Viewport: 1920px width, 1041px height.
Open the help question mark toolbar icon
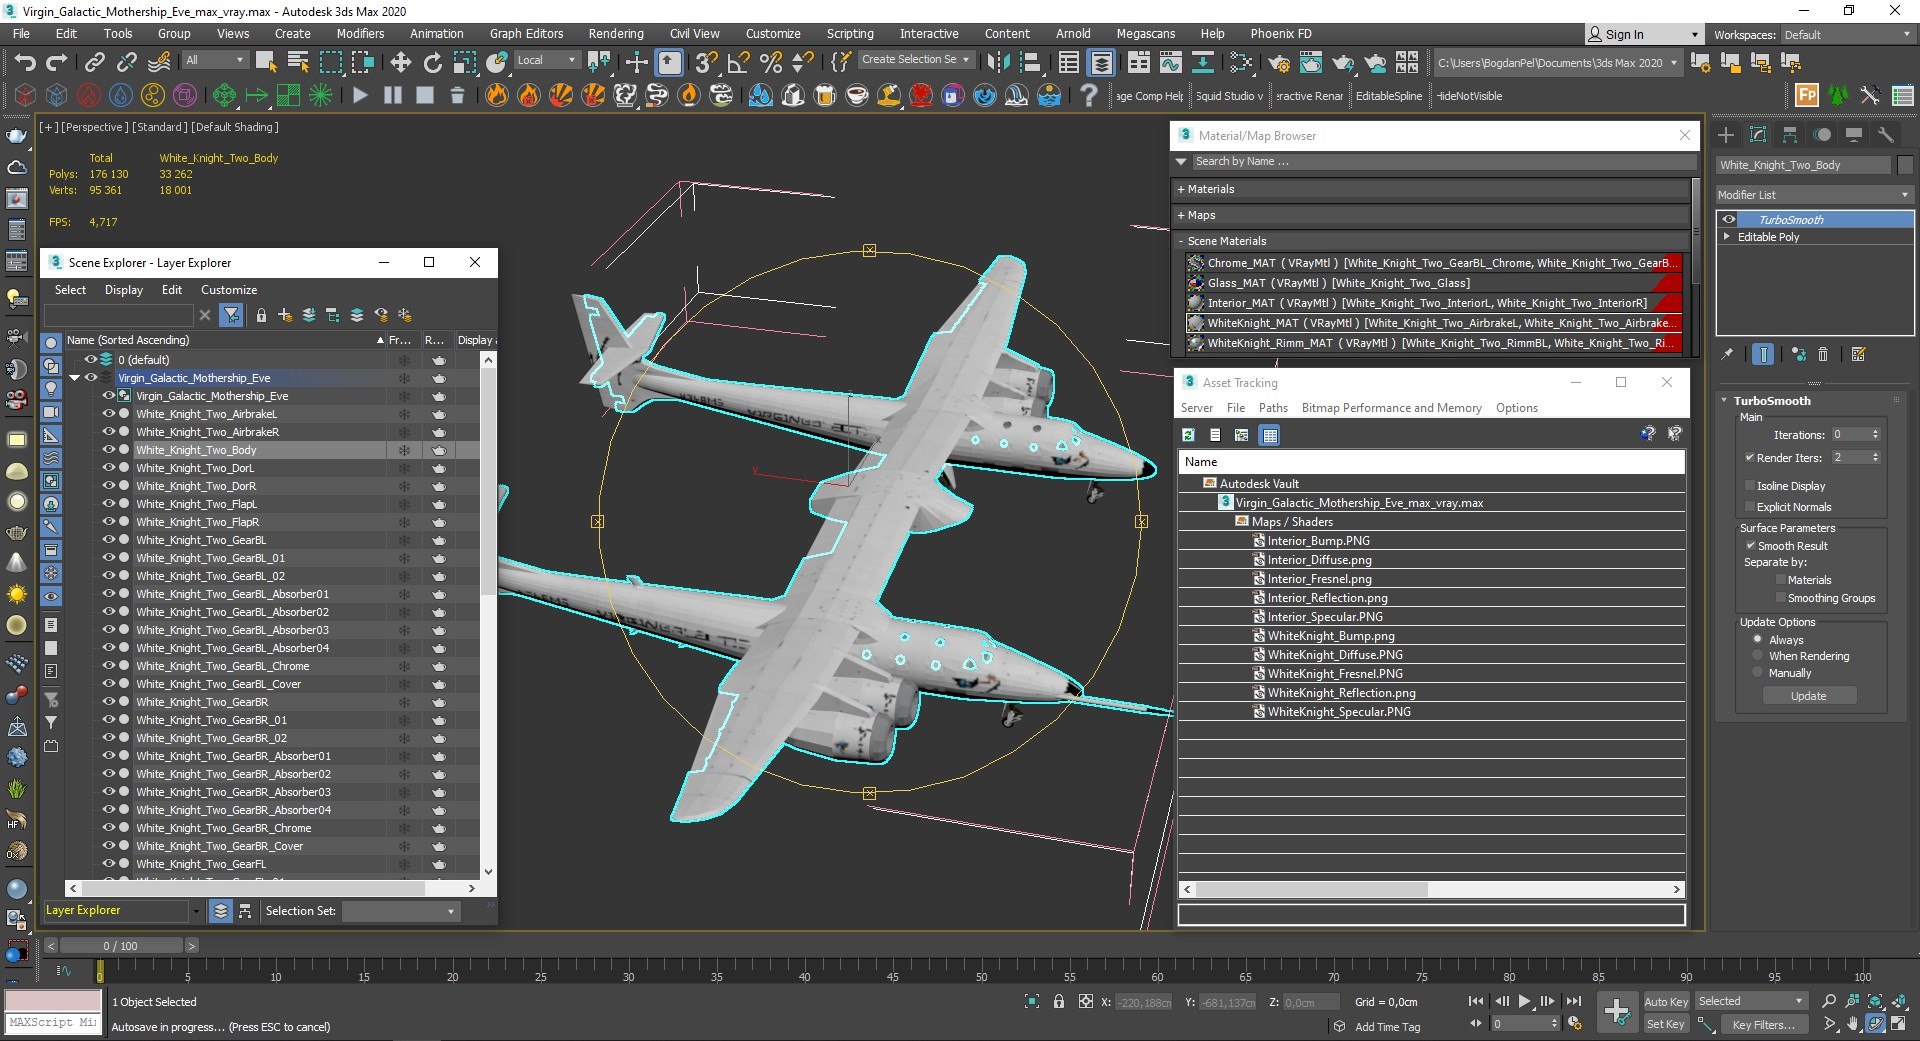[x=1088, y=95]
